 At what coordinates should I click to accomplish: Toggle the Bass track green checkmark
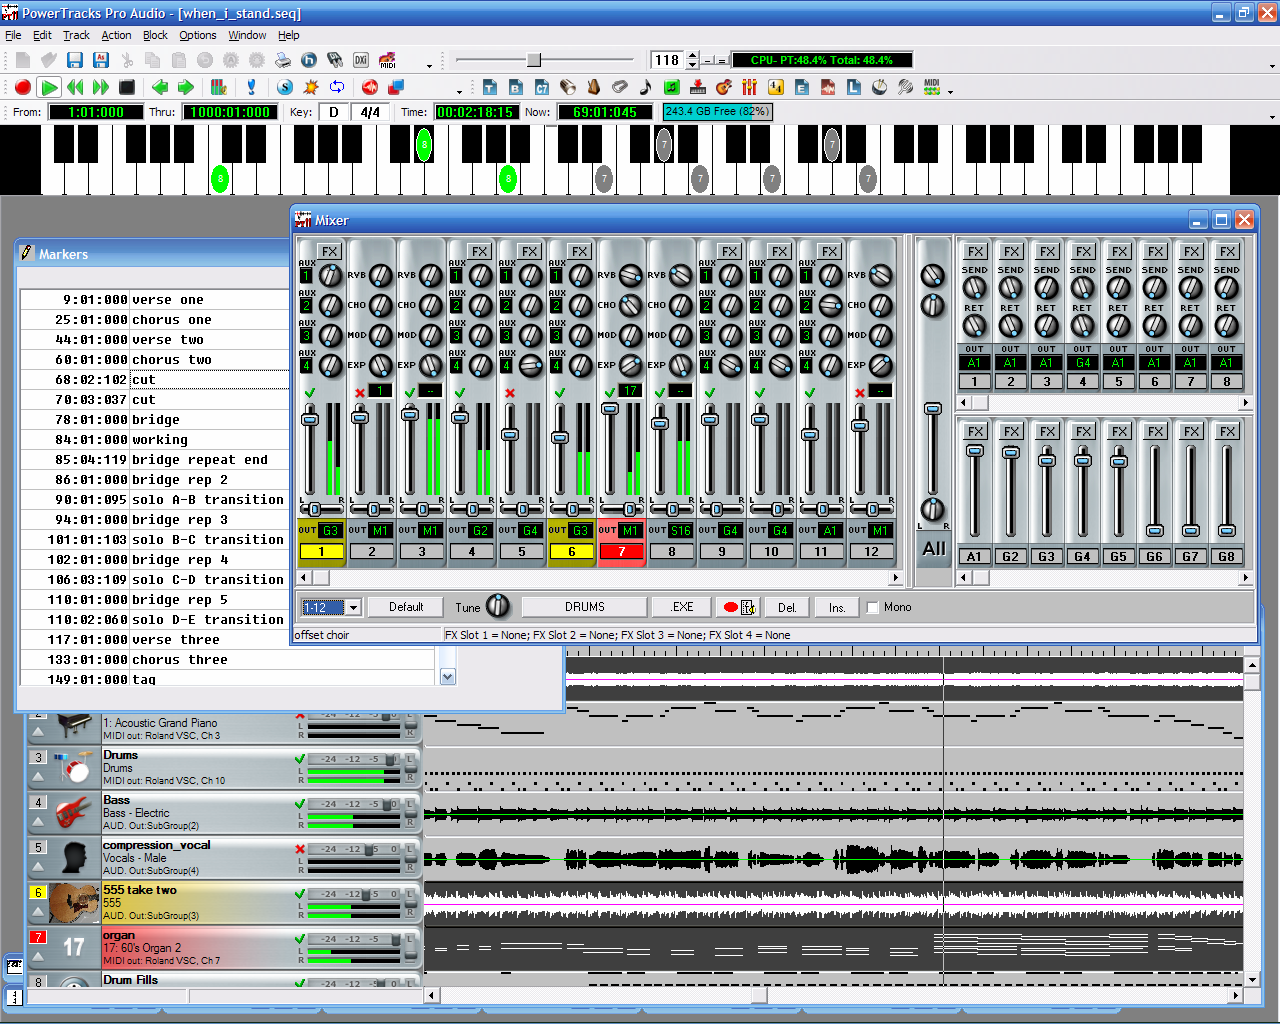[300, 804]
